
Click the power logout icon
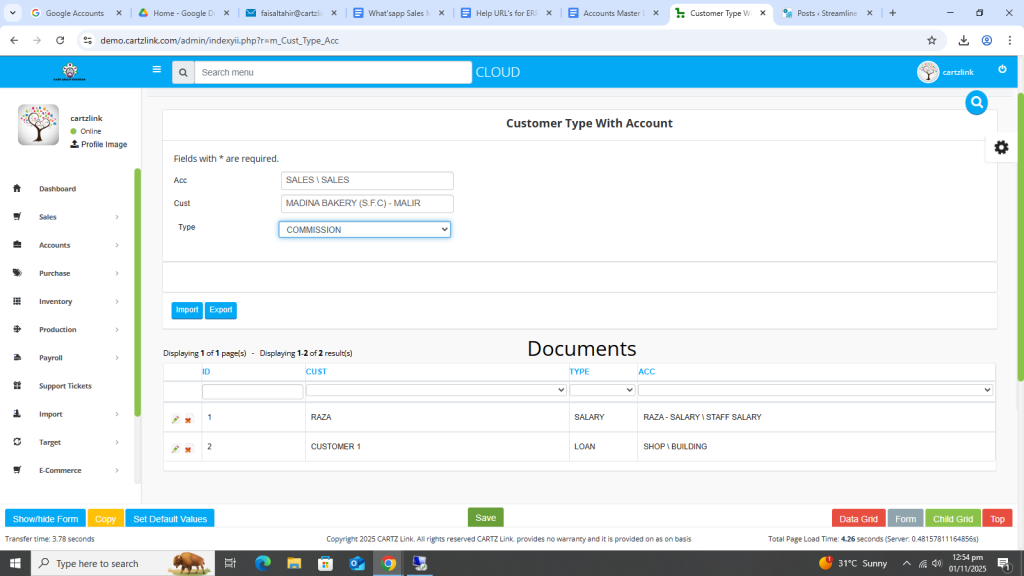pos(1002,70)
